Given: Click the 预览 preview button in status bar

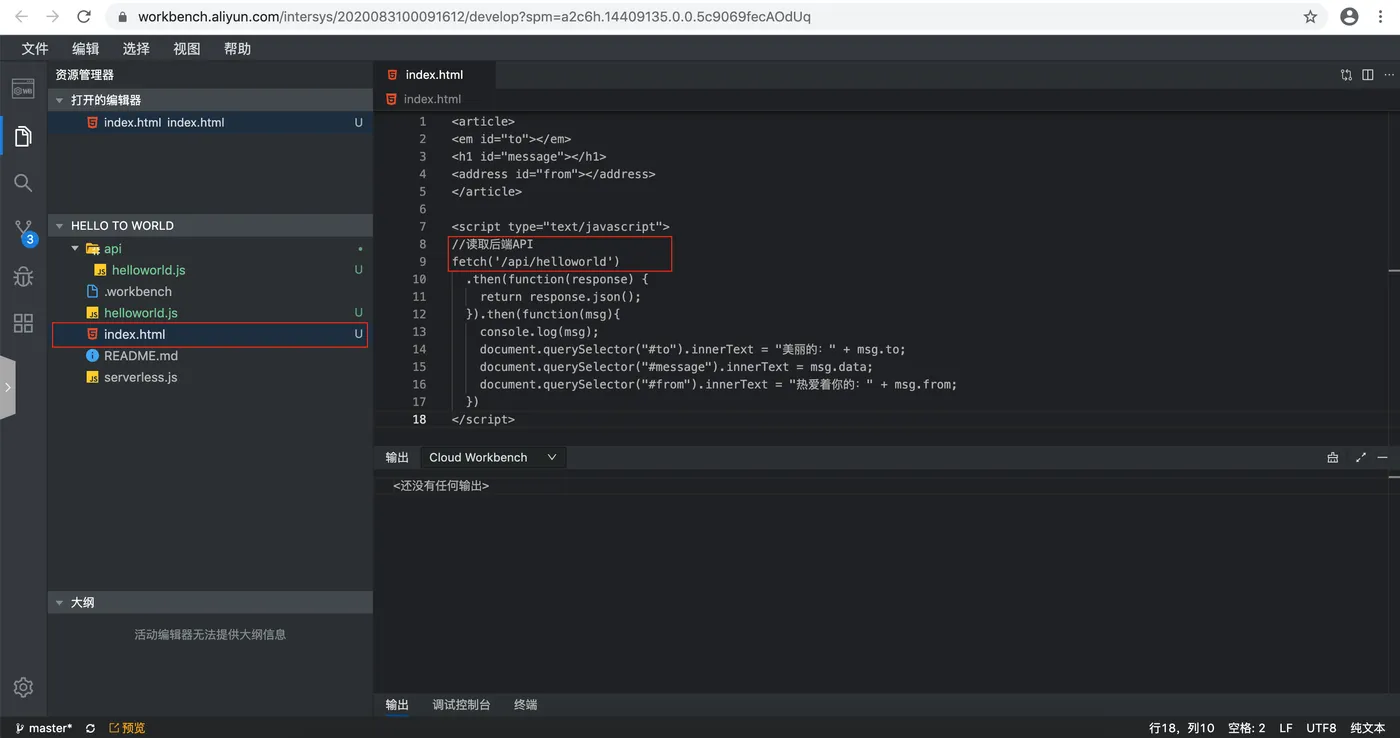Looking at the screenshot, I should point(127,728).
